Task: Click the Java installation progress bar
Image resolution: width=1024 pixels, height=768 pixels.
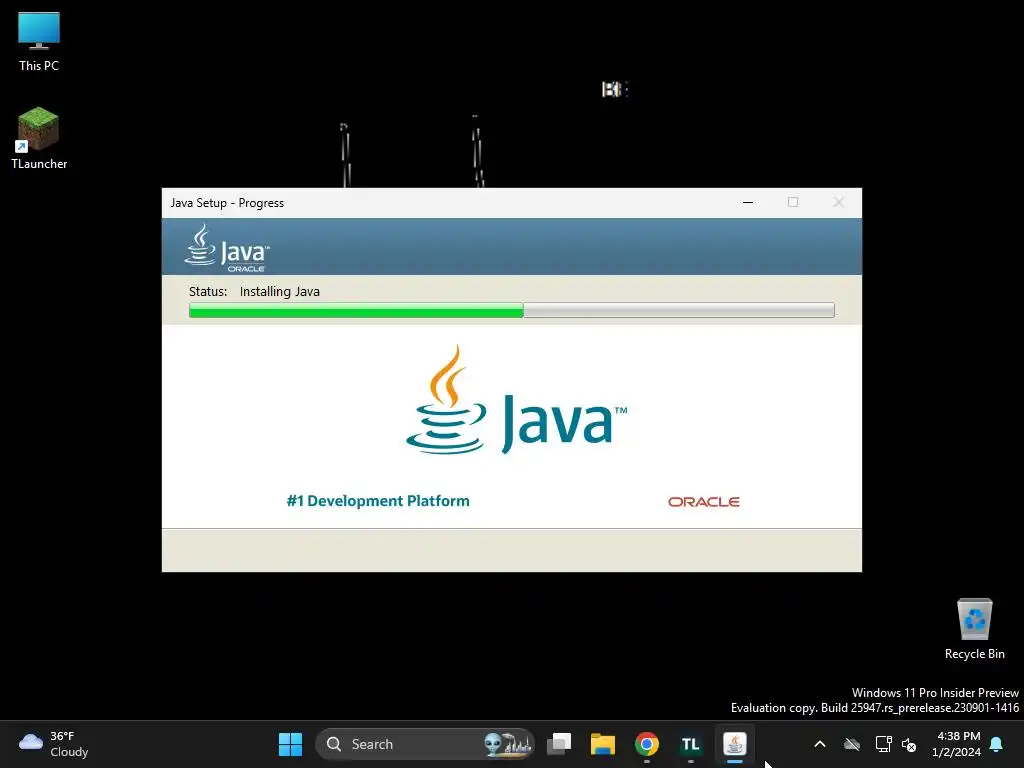Action: click(511, 310)
